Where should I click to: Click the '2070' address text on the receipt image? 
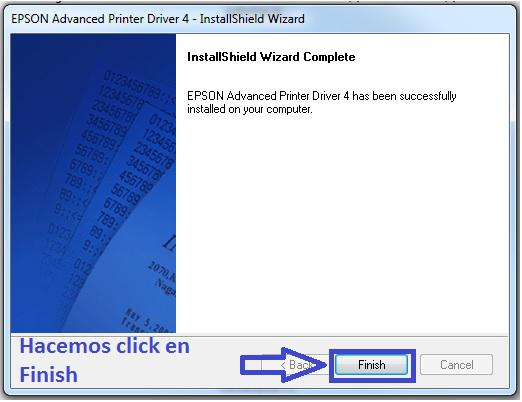157,268
